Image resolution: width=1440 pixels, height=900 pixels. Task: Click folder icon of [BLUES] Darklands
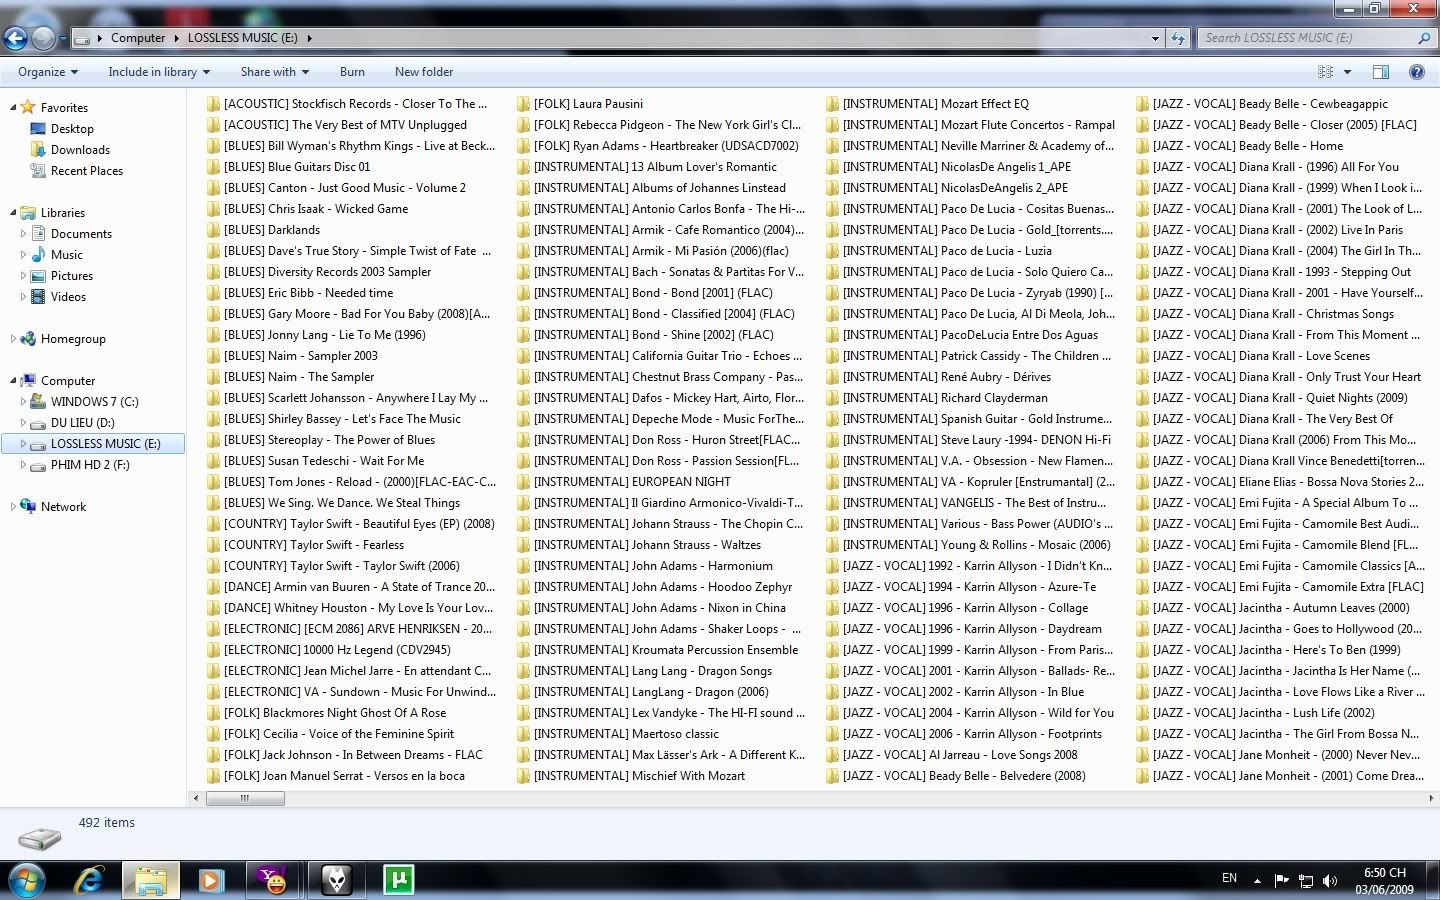[x=214, y=230]
